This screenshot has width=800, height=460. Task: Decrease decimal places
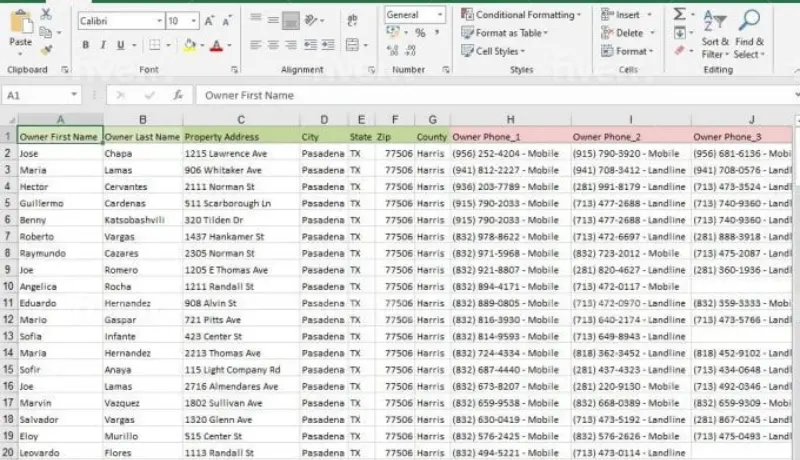[411, 50]
